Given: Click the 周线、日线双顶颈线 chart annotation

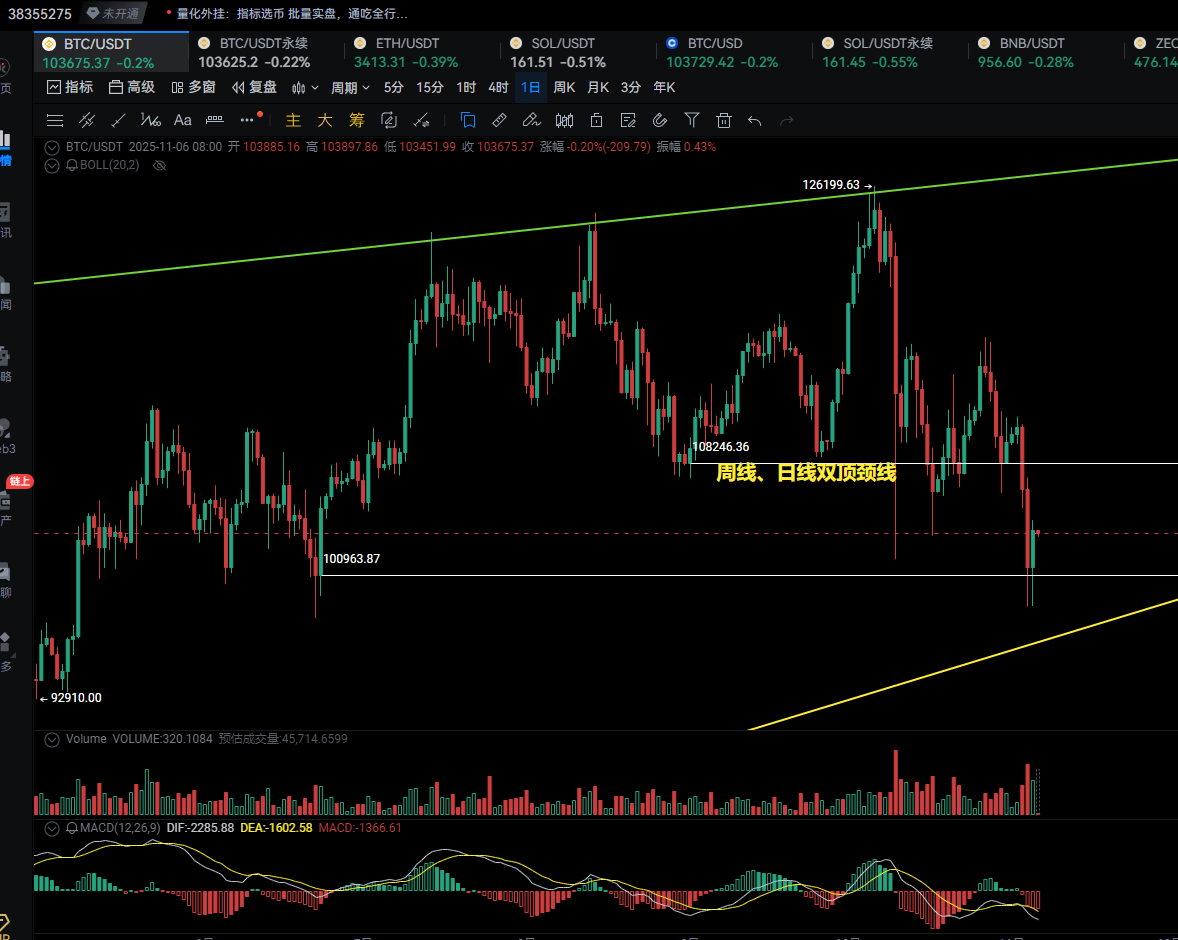Looking at the screenshot, I should [x=805, y=473].
